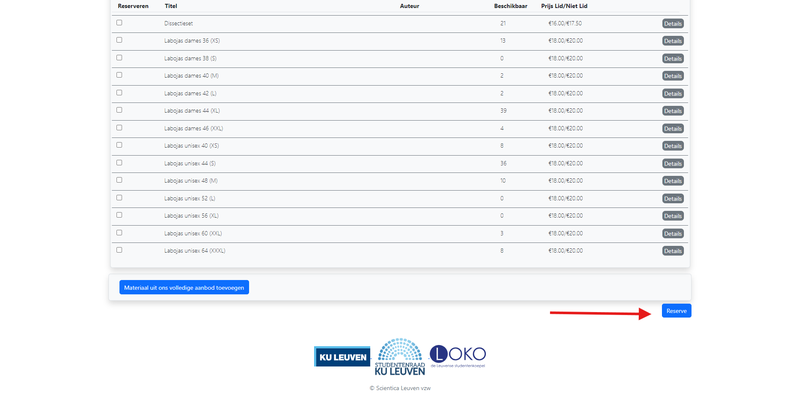This screenshot has height=396, width=800.
Task: Click the Prijs Lid/Niet Lid header
Action: tap(564, 6)
